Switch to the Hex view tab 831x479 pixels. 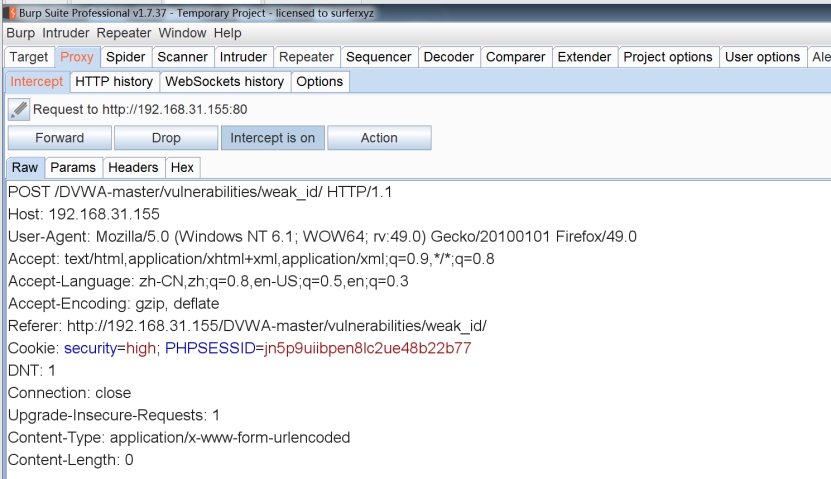[x=182, y=167]
